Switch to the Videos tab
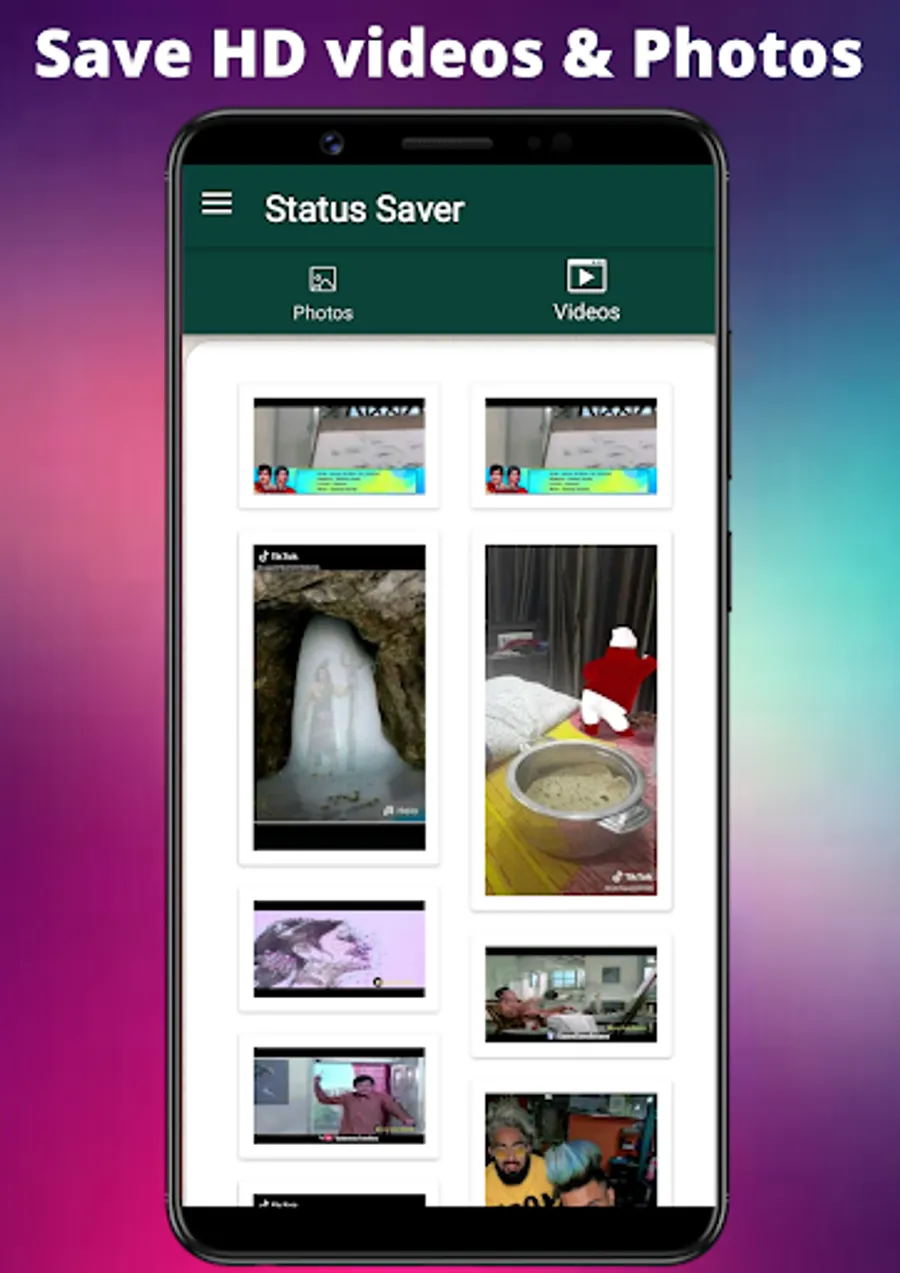900x1273 pixels. [x=587, y=290]
